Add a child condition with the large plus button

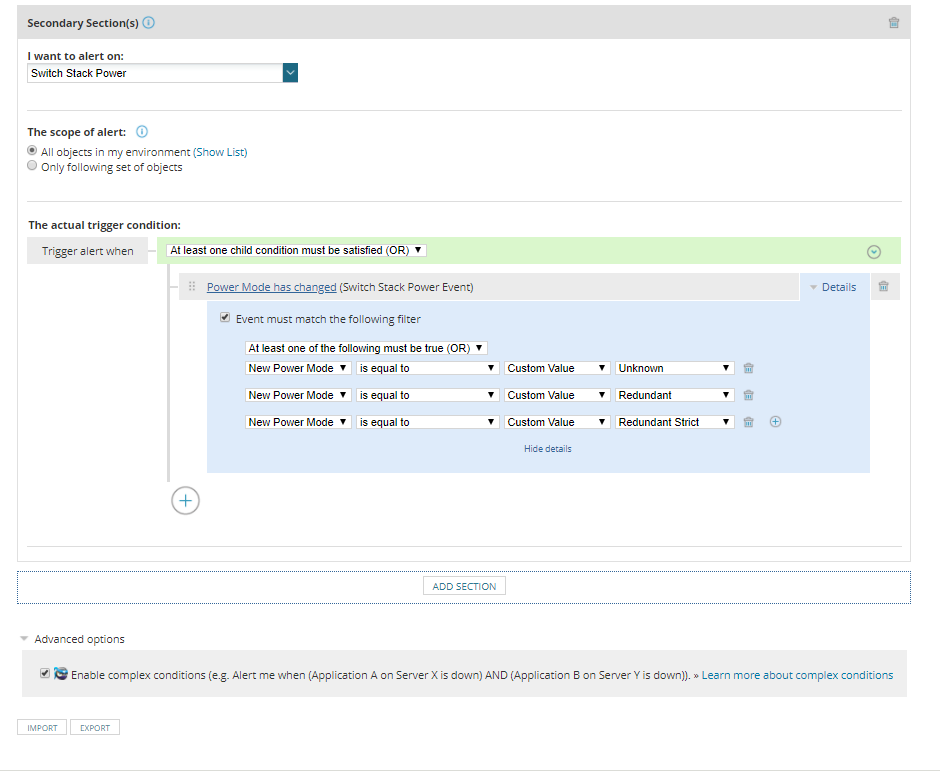185,501
